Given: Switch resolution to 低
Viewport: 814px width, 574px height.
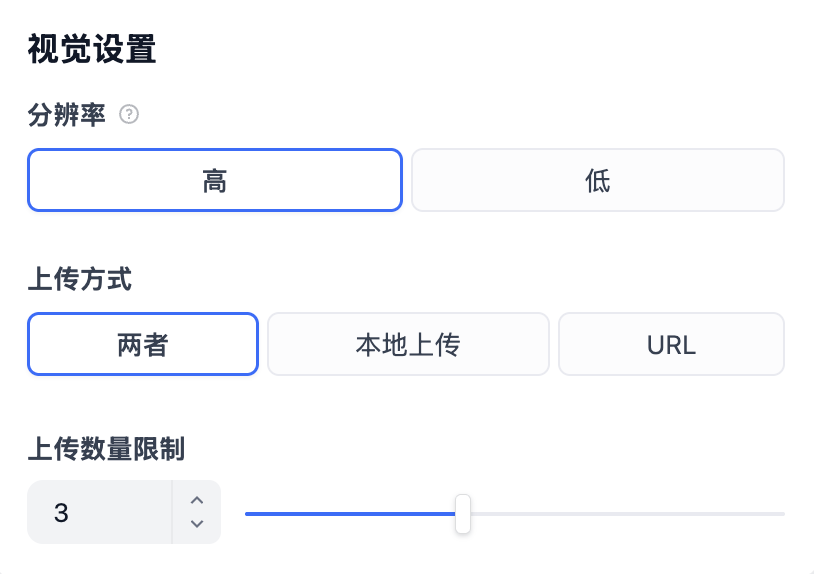Looking at the screenshot, I should pos(598,180).
